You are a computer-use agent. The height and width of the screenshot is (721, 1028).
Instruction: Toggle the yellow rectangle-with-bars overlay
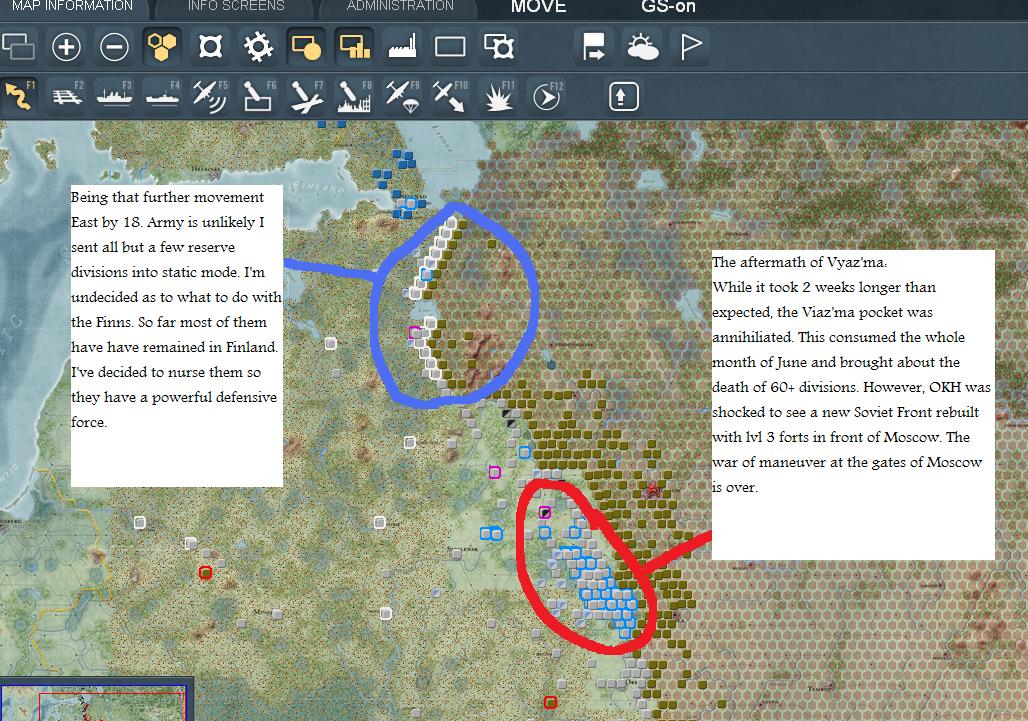tap(355, 47)
